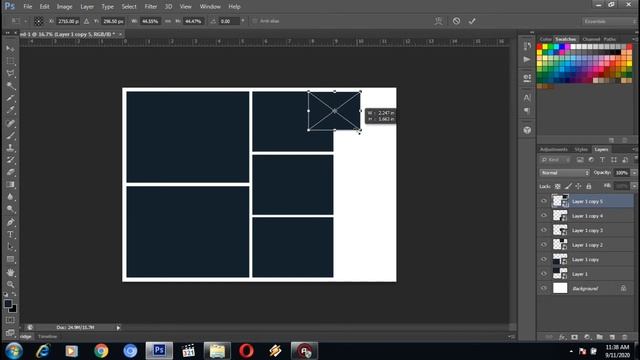Filter layers by shape layers

[x=614, y=160]
